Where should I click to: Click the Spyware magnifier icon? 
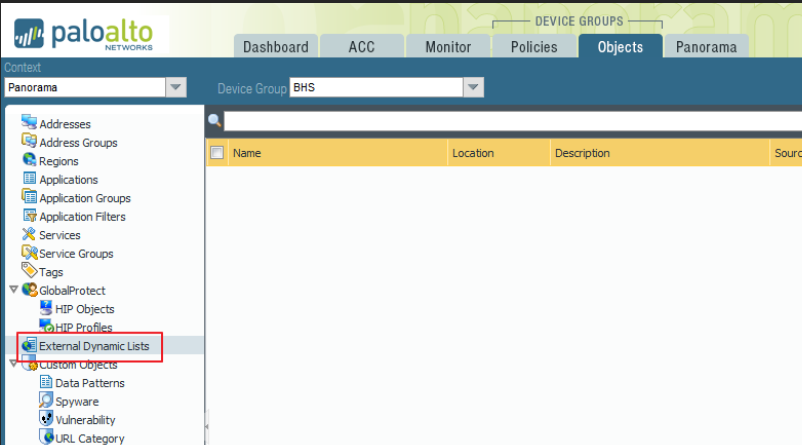46,400
